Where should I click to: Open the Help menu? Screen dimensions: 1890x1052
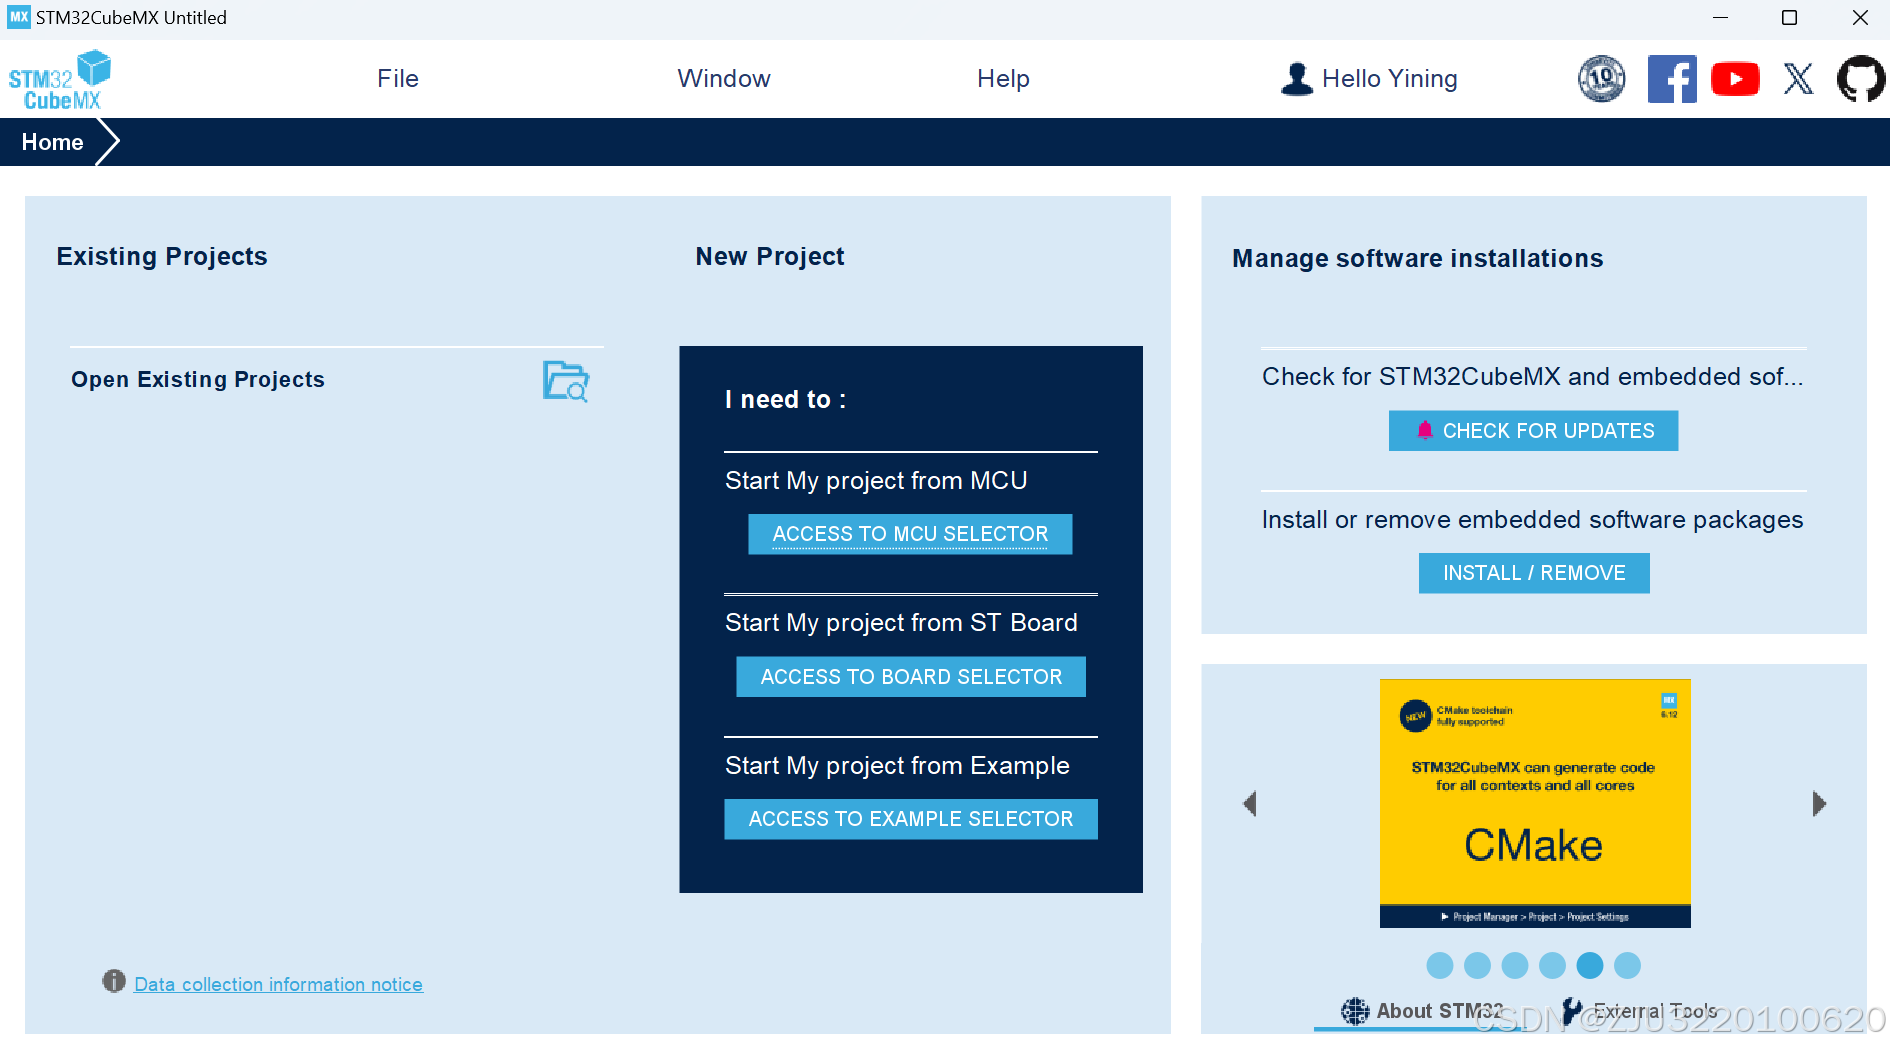tap(1003, 79)
